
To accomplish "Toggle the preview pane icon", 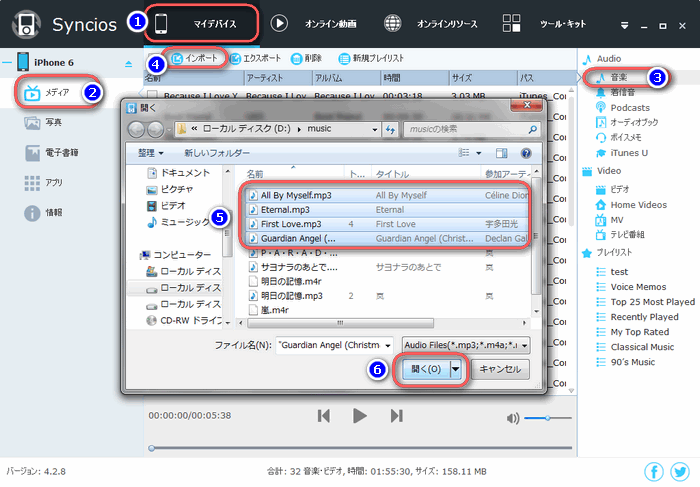I will (501, 153).
